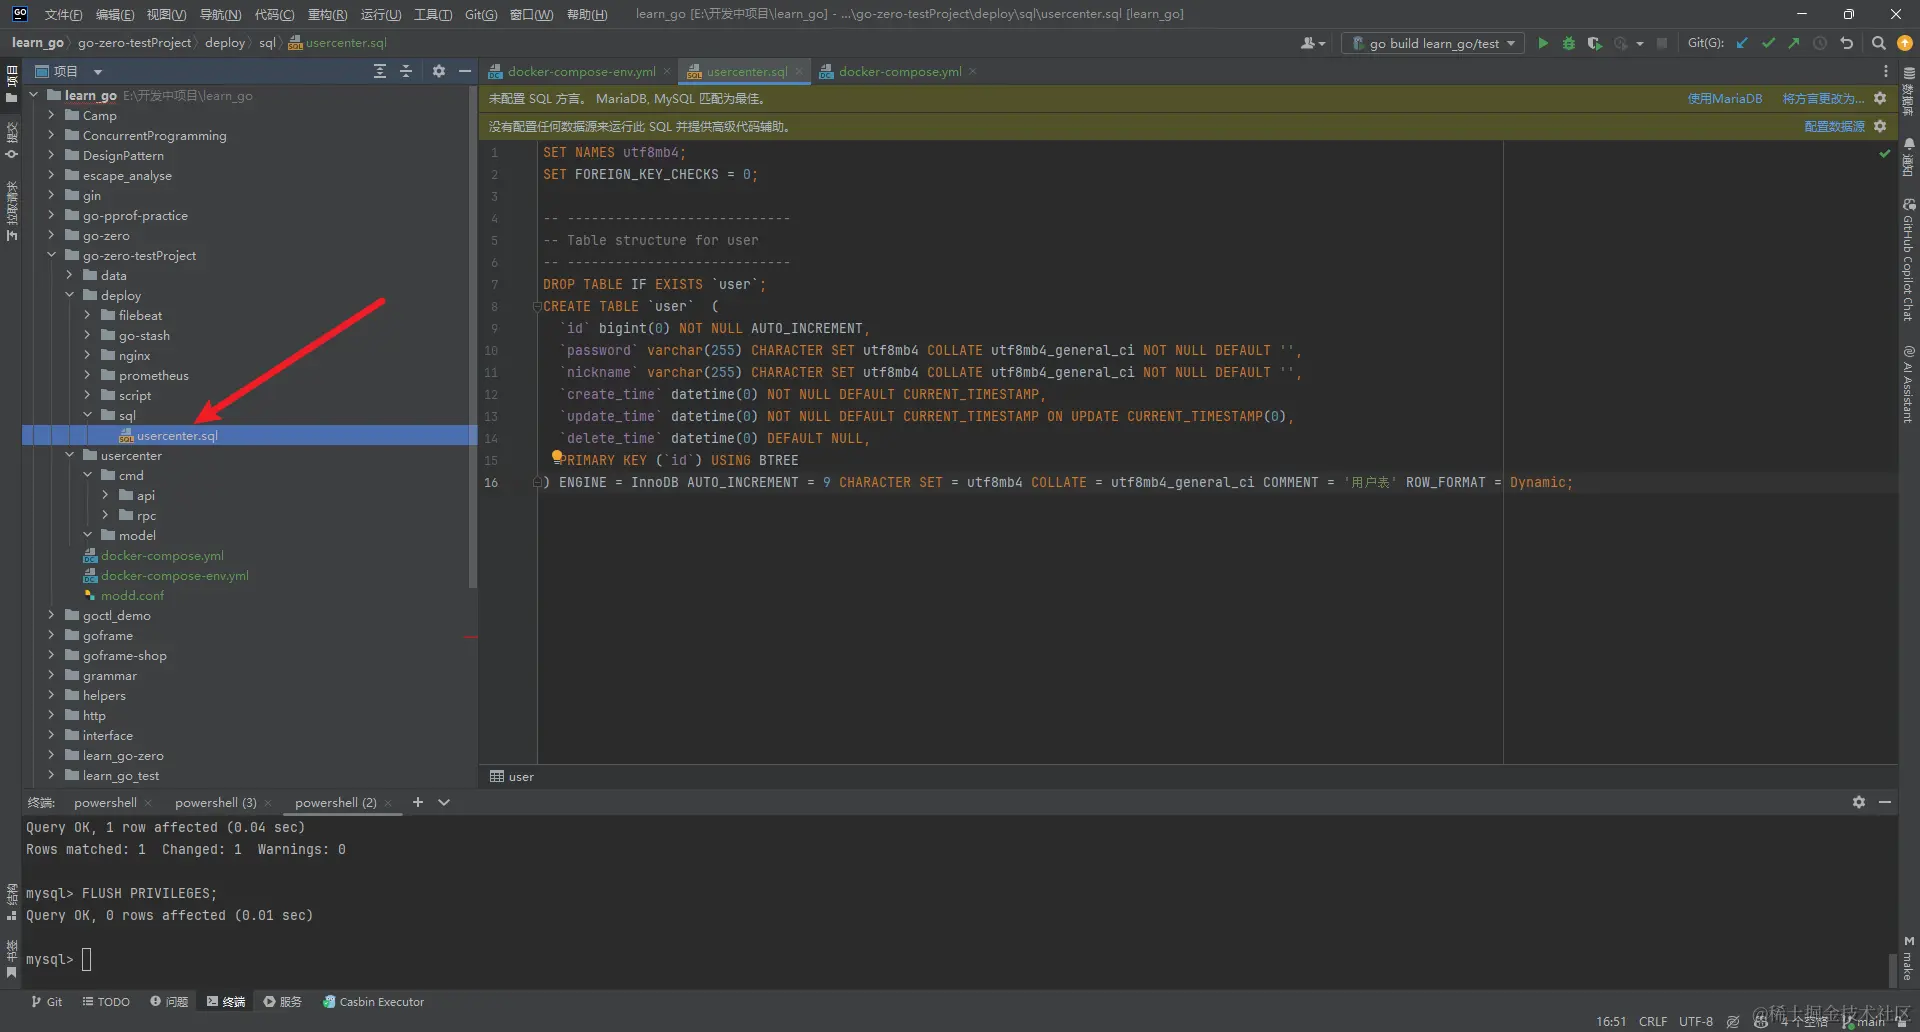The height and width of the screenshot is (1032, 1920).
Task: Click the mysql> terminal prompt input
Action: click(x=86, y=959)
